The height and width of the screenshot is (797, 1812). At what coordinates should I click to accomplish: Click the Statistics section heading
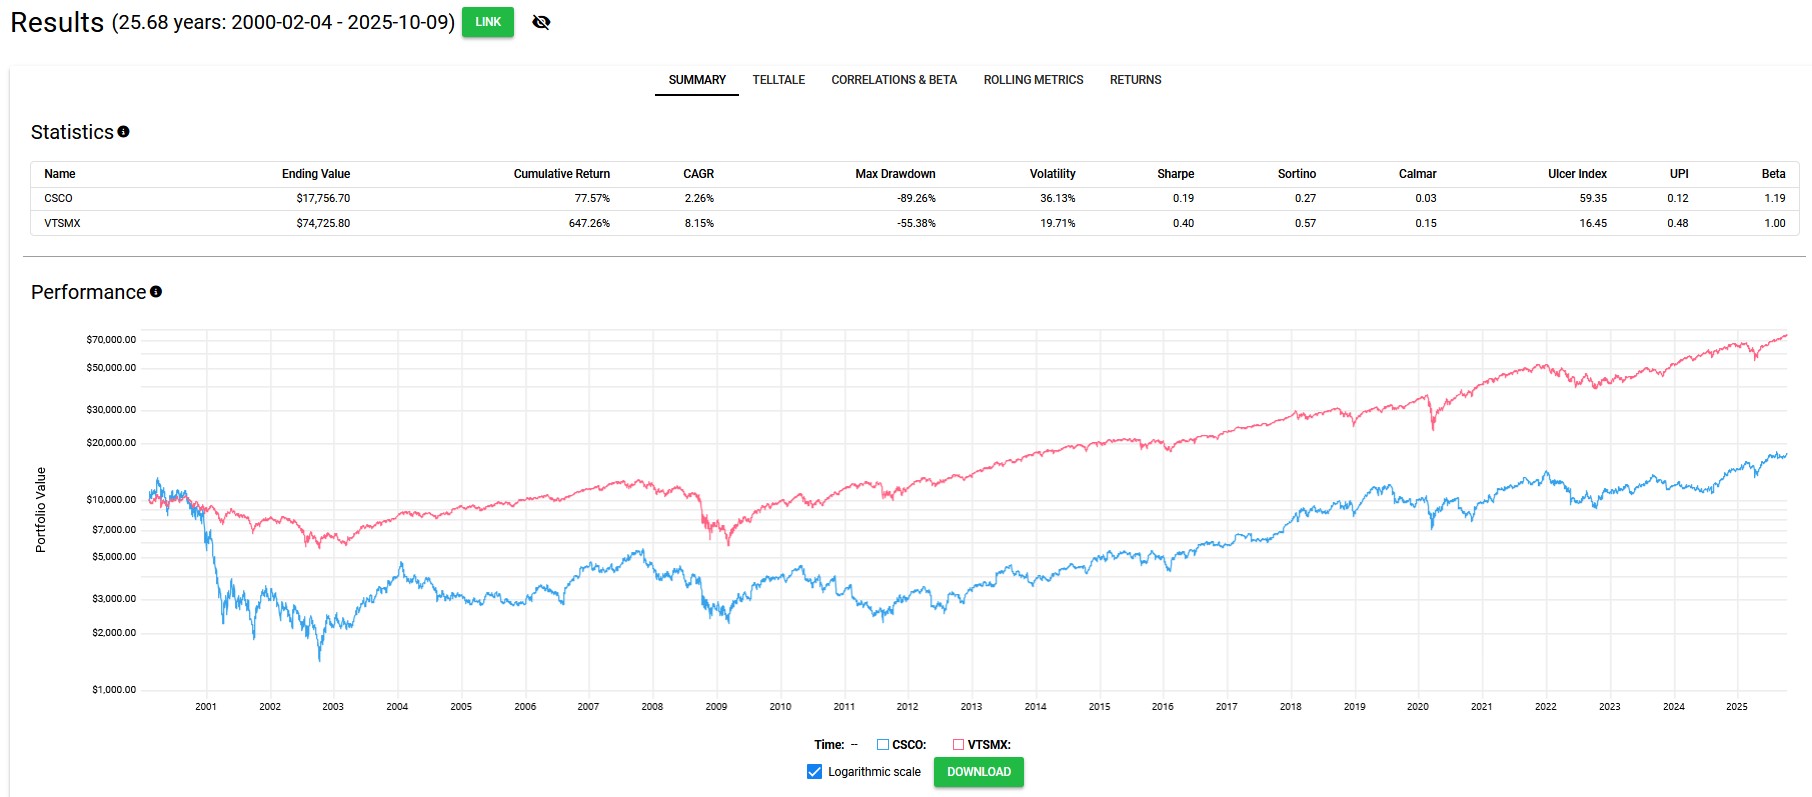72,132
